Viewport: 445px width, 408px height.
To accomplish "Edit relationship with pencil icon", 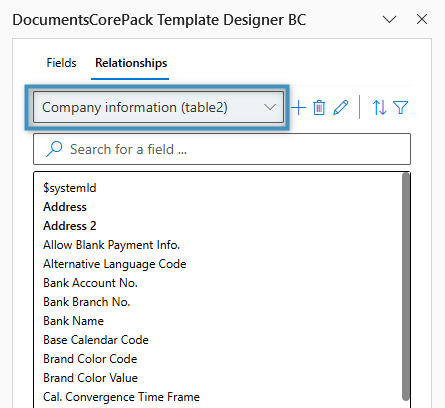I will click(341, 108).
